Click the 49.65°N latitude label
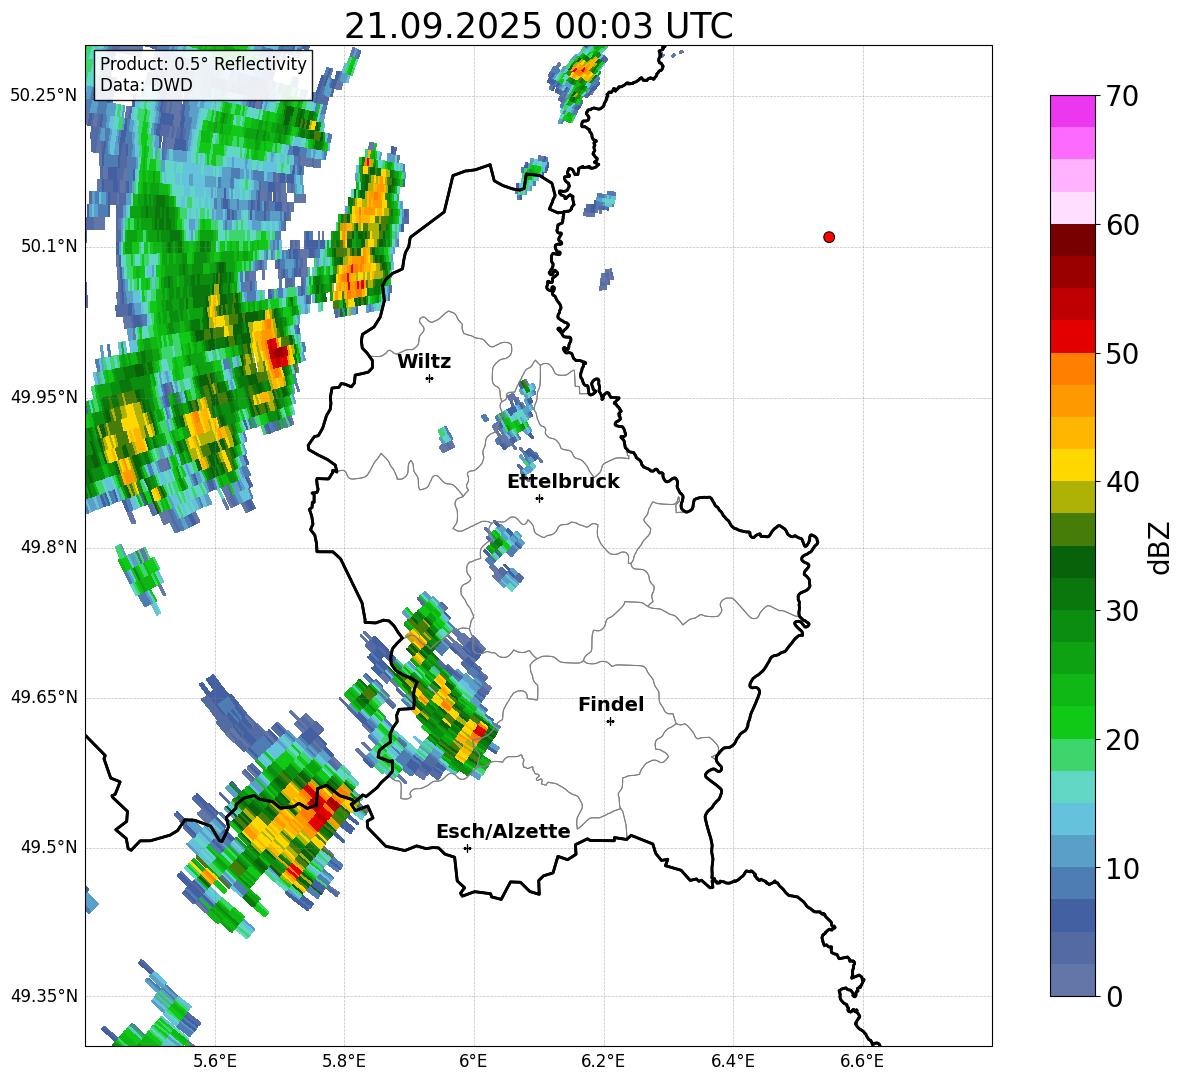 click(x=44, y=697)
